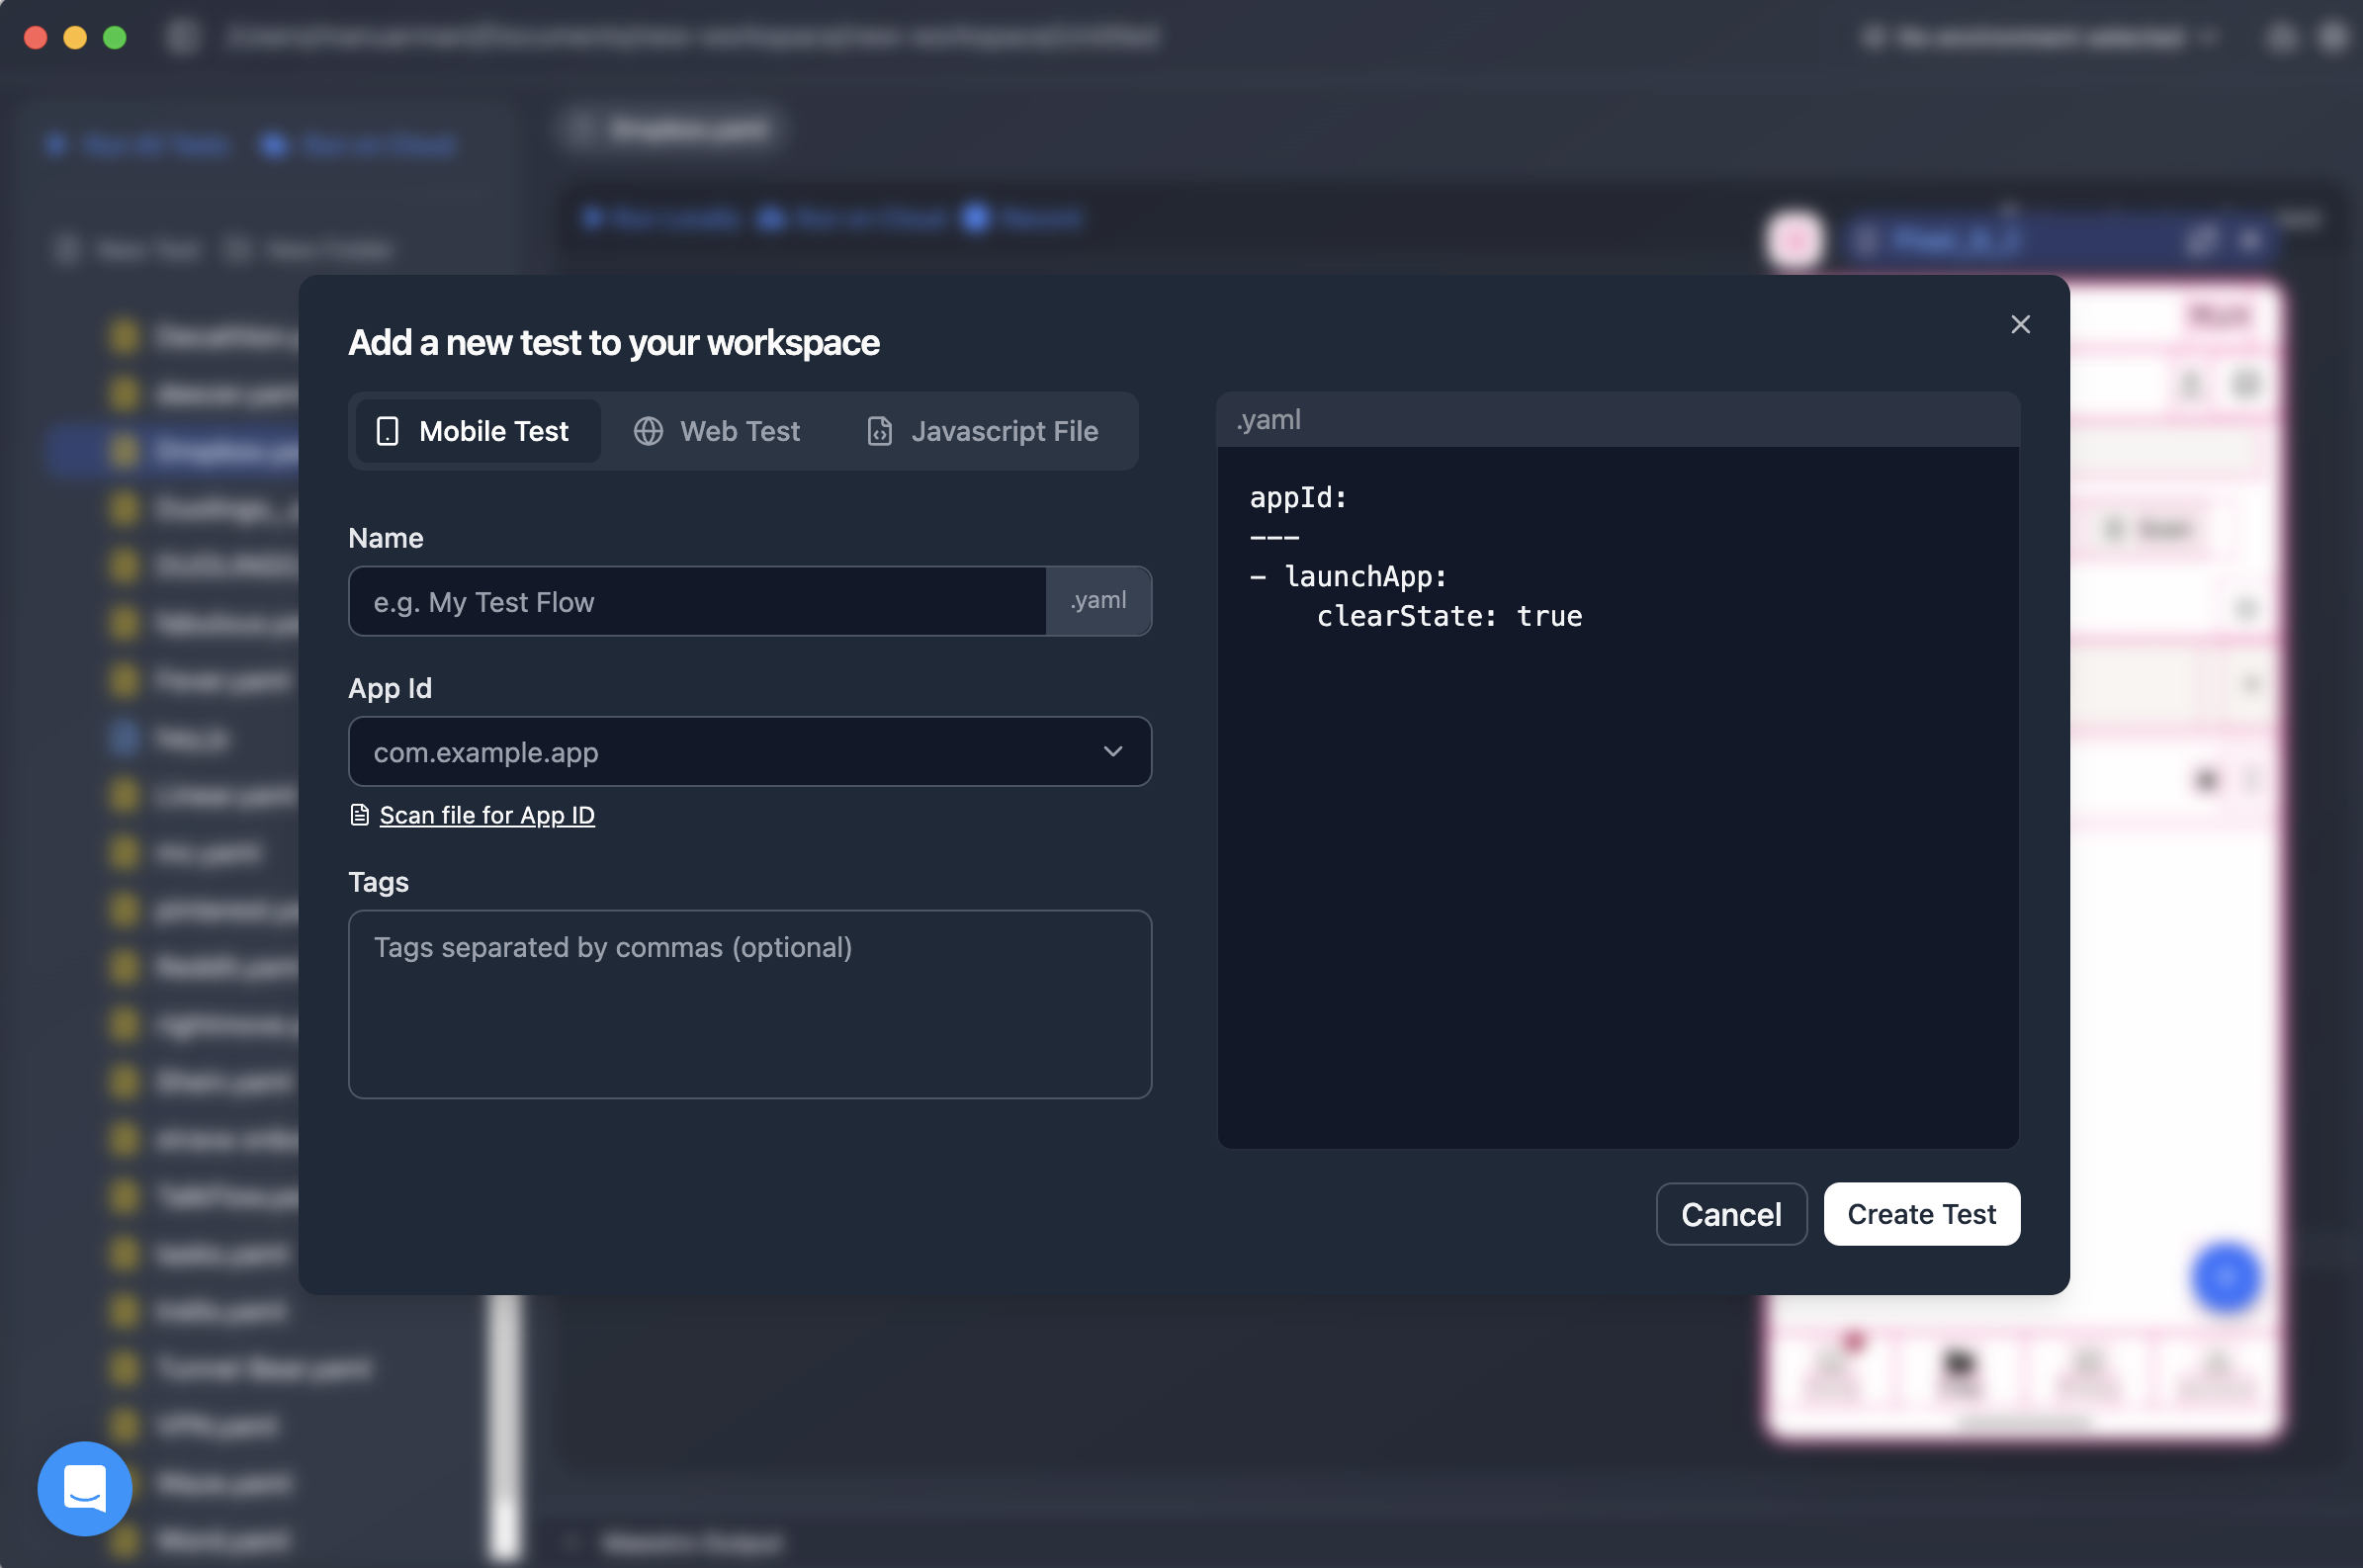This screenshot has height=1568, width=2363.
Task: Click the App Id chevron arrow
Action: 1112,752
